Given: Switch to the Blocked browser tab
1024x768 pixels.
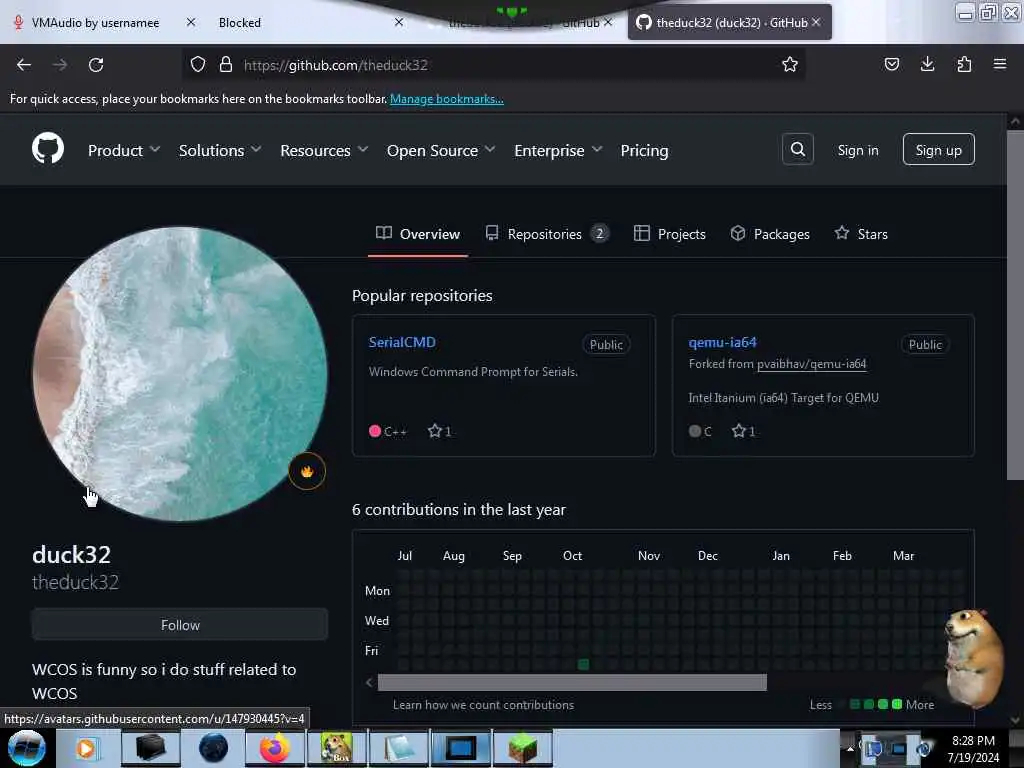Looking at the screenshot, I should pyautogui.click(x=240, y=22).
